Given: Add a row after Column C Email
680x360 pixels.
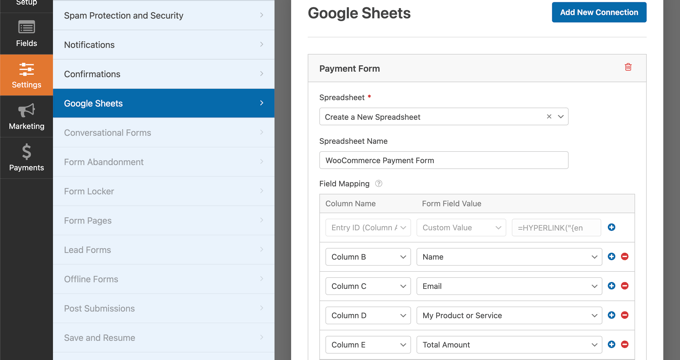Looking at the screenshot, I should 611,286.
